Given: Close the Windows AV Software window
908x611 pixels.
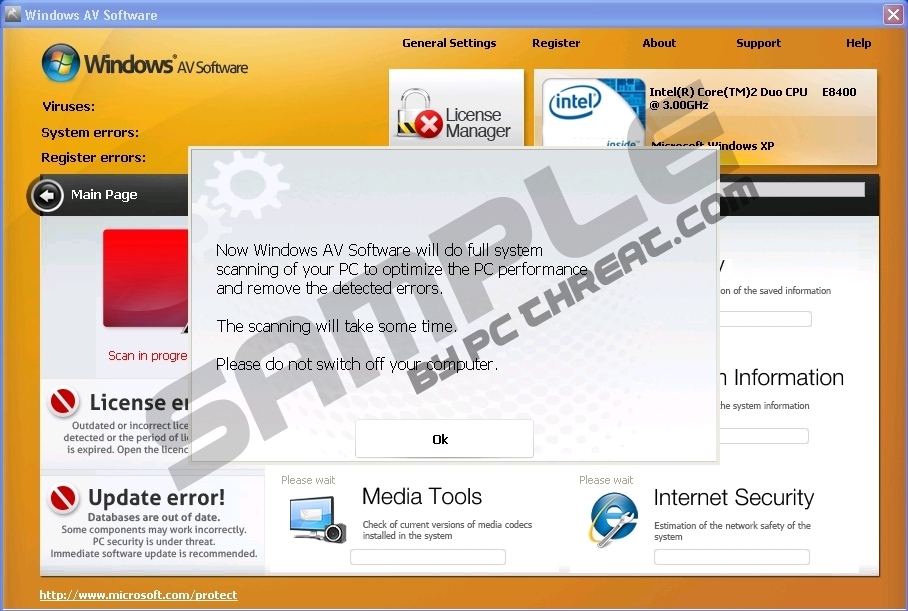Looking at the screenshot, I should point(894,14).
